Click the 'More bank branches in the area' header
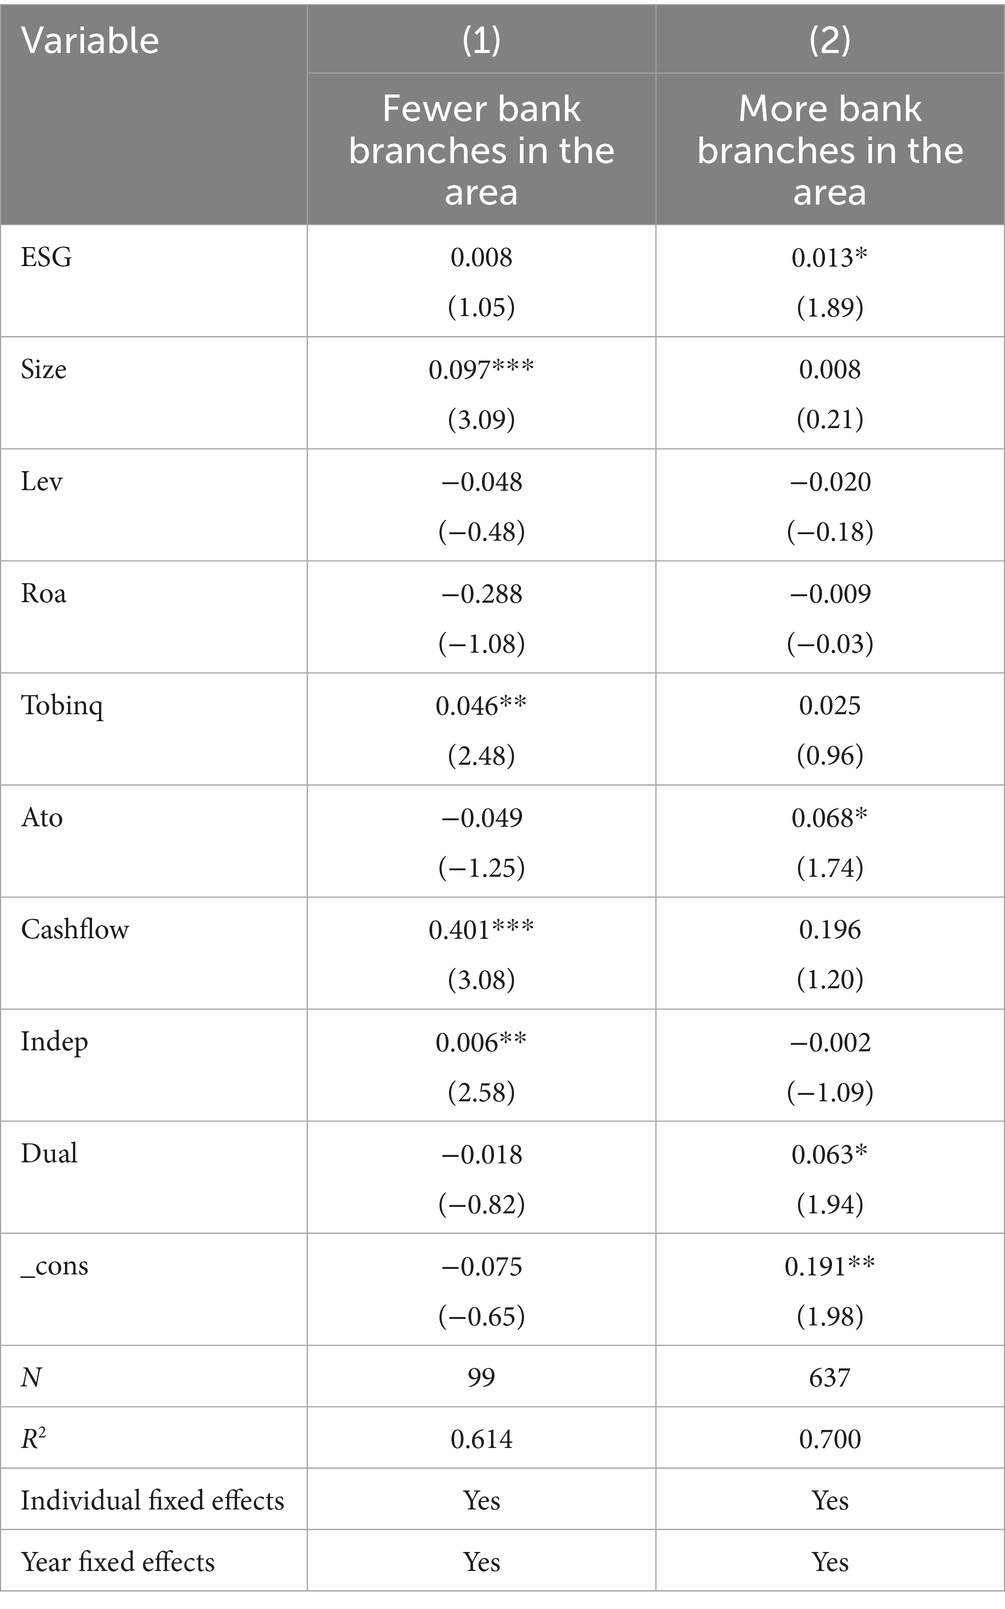The width and height of the screenshot is (1005, 1609). (830, 150)
